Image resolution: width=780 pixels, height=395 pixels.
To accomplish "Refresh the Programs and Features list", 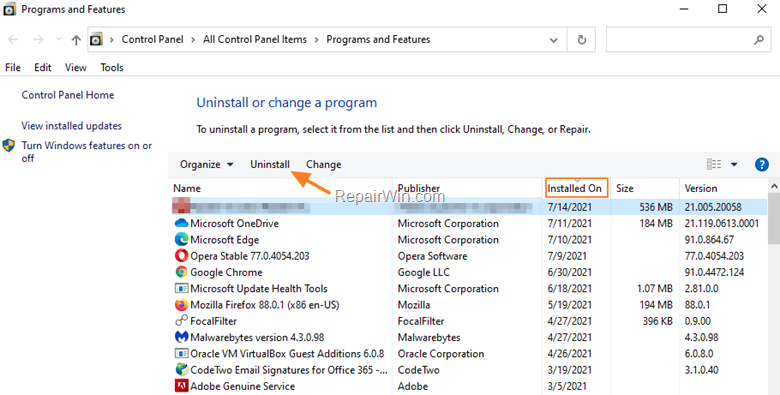I will point(582,40).
